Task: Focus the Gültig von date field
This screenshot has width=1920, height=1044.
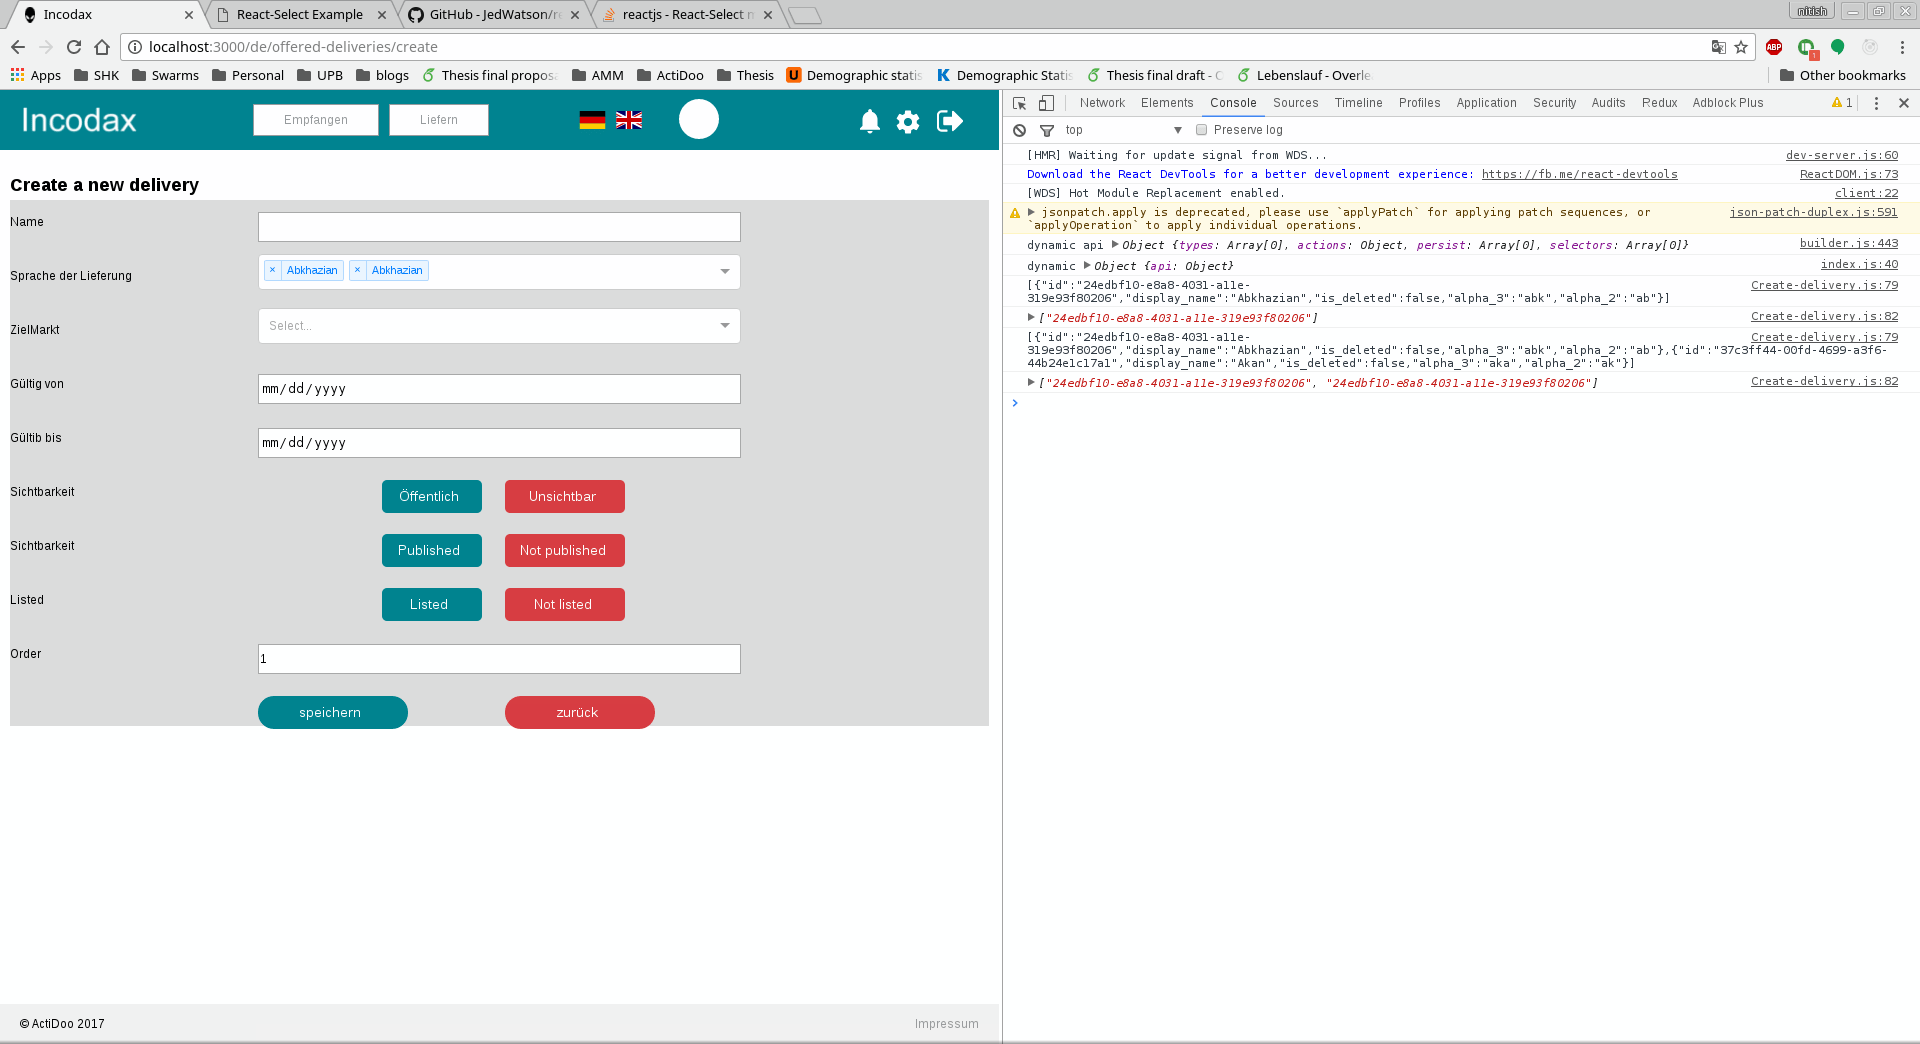Action: (499, 389)
